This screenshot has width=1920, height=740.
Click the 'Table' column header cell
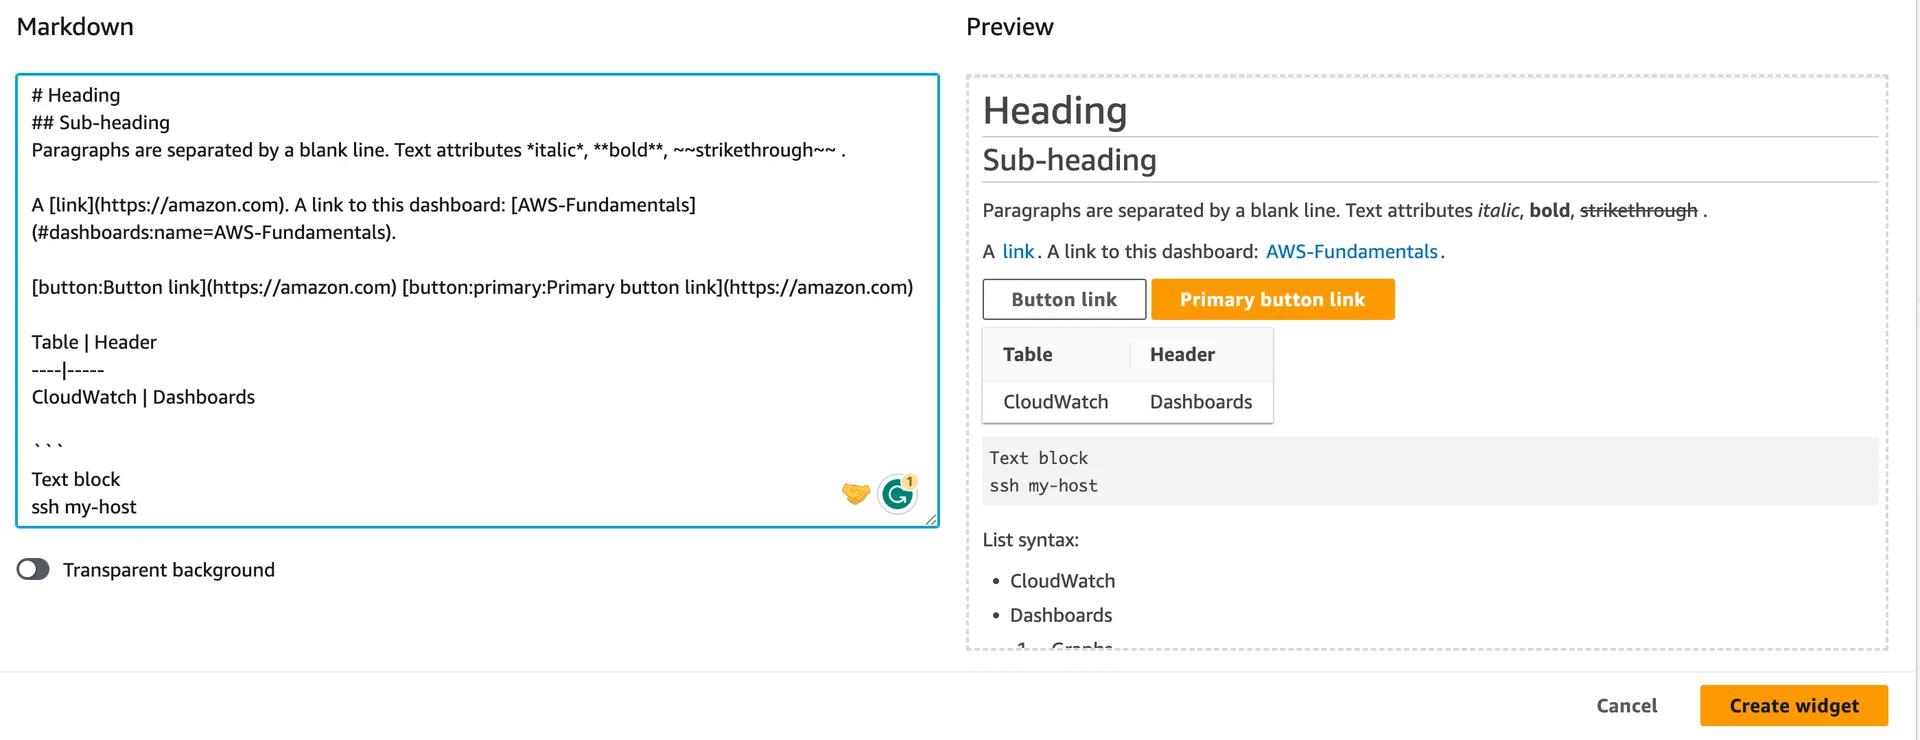[1056, 354]
